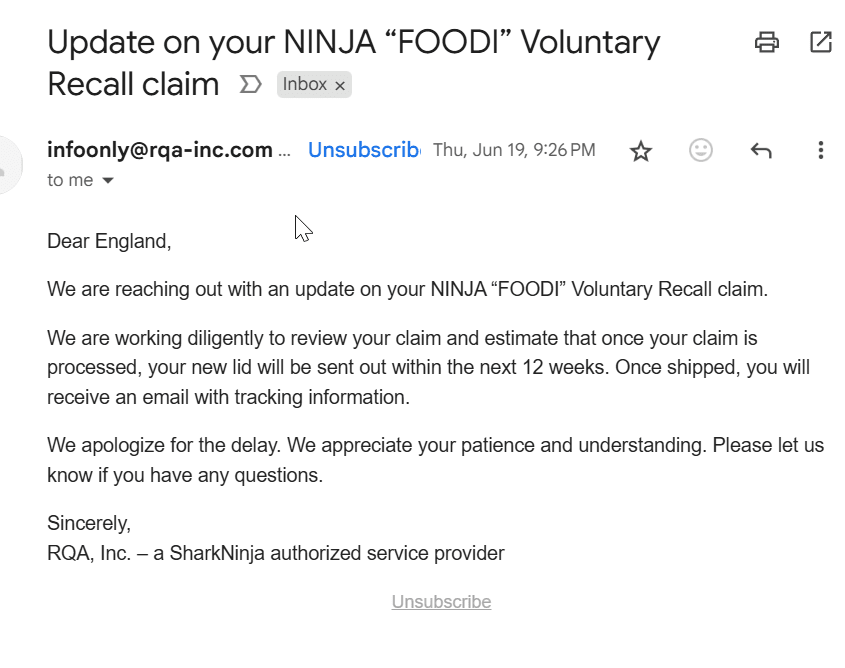Click the paragraph mentioning 12 weeks
The width and height of the screenshot is (845, 668).
428,367
